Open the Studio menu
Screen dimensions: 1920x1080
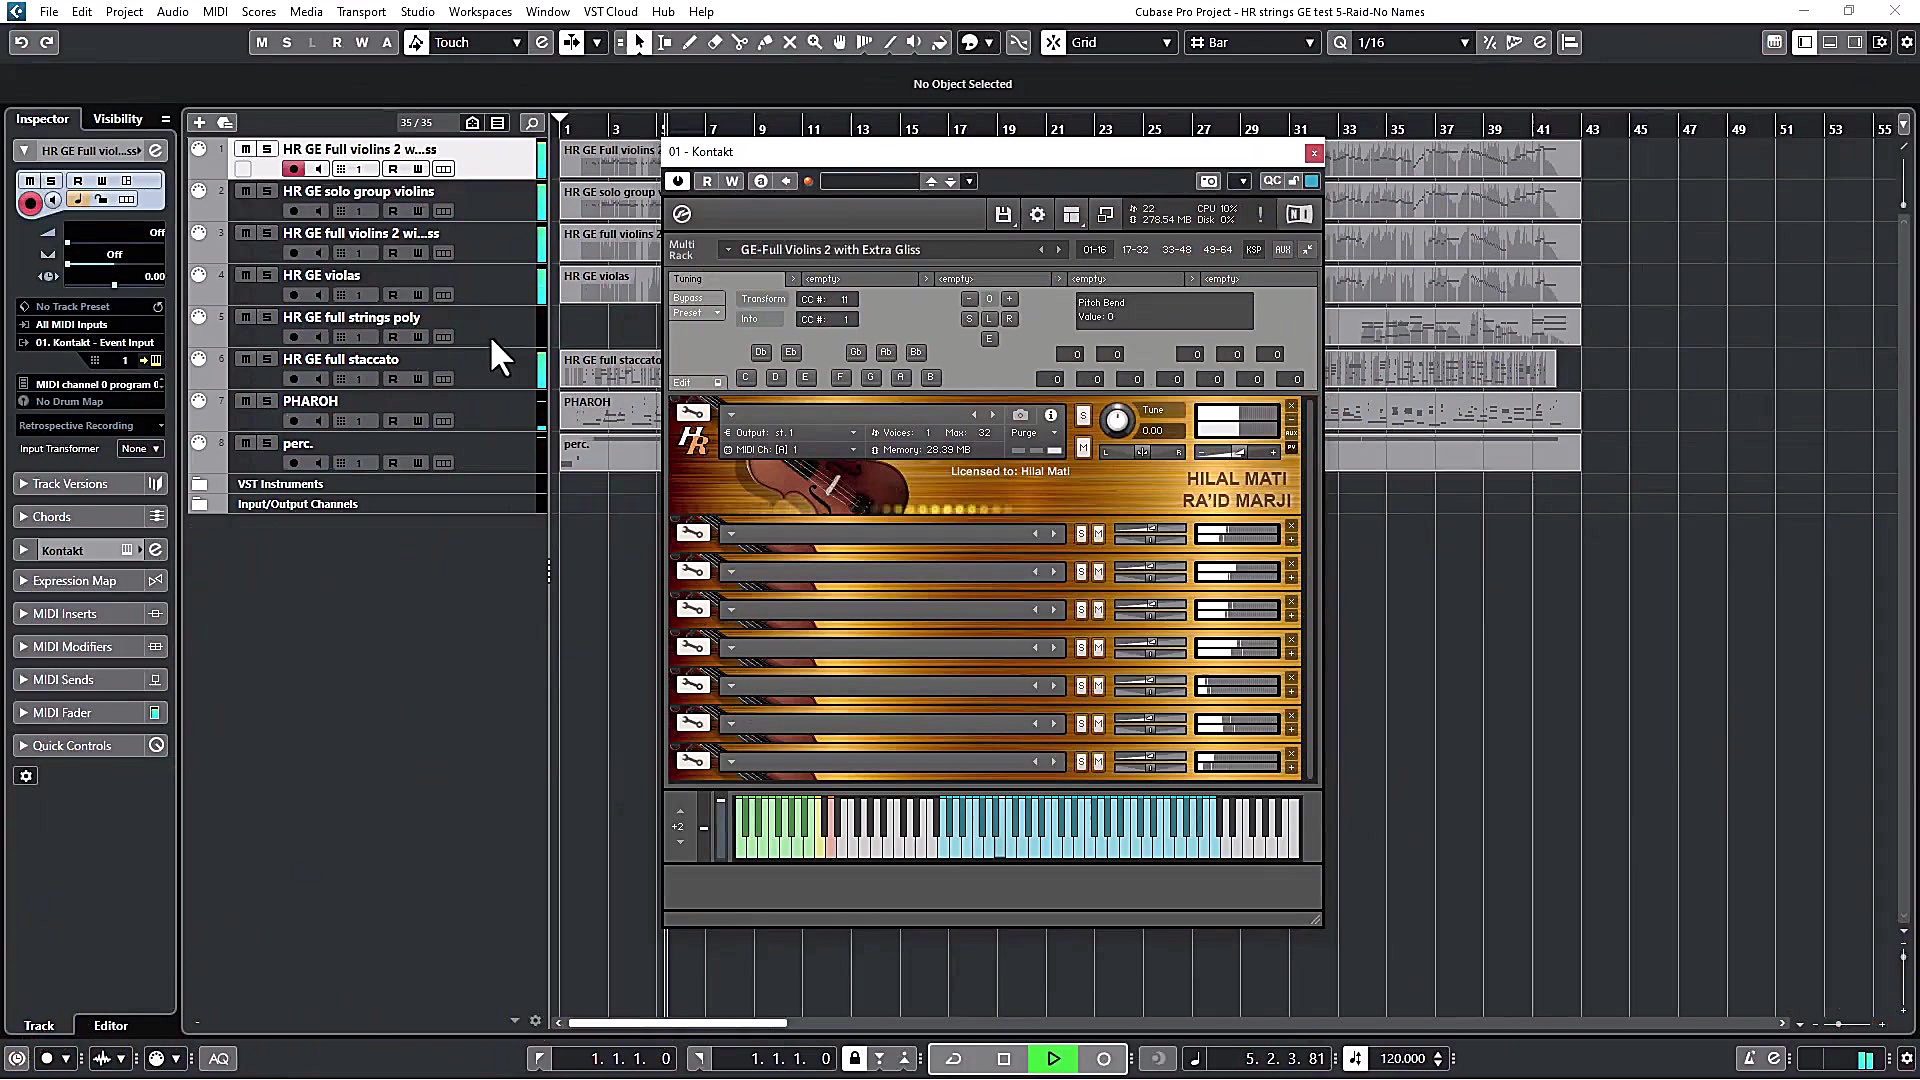click(417, 11)
